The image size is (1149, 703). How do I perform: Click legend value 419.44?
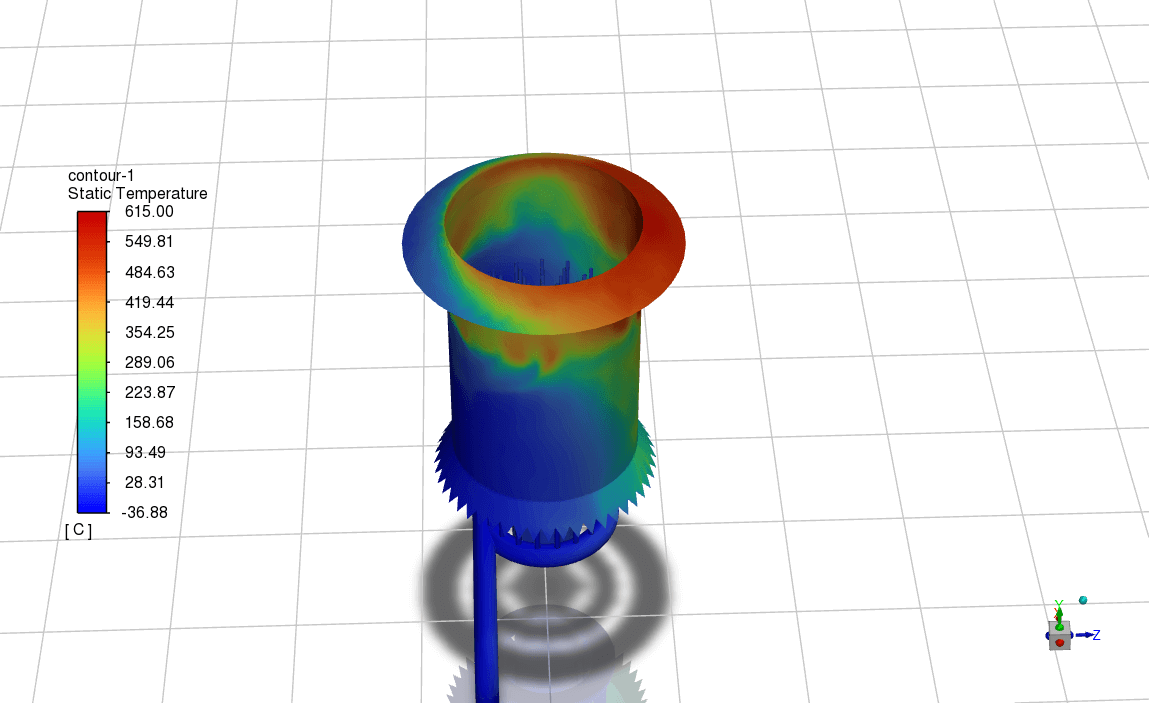pos(149,302)
